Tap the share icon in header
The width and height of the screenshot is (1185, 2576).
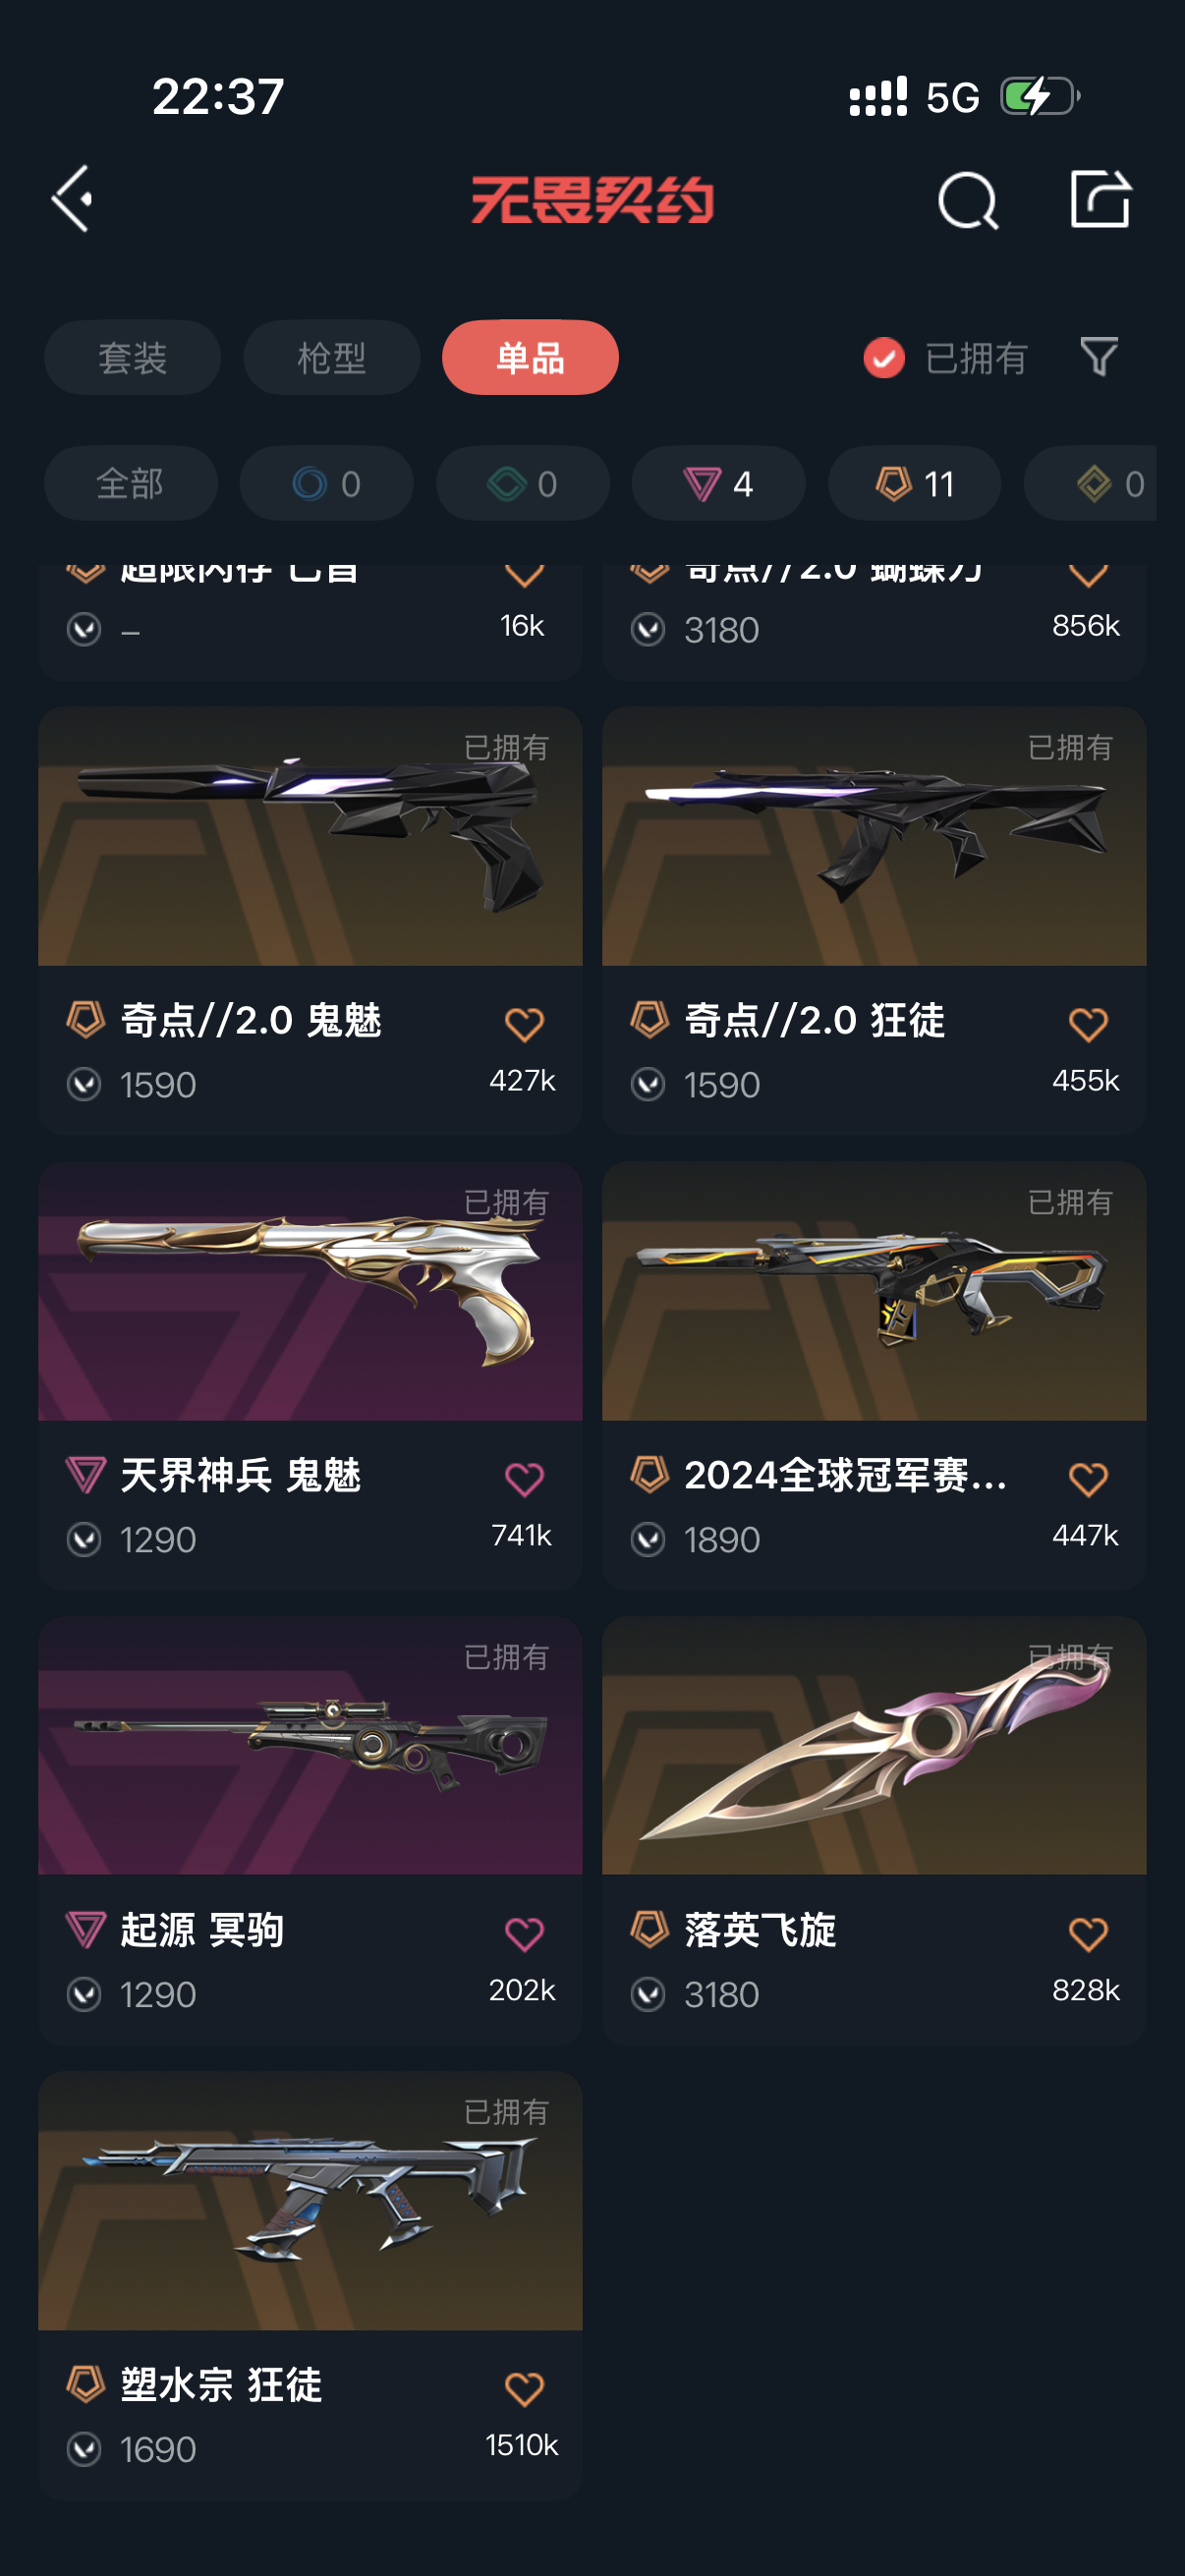(x=1100, y=198)
